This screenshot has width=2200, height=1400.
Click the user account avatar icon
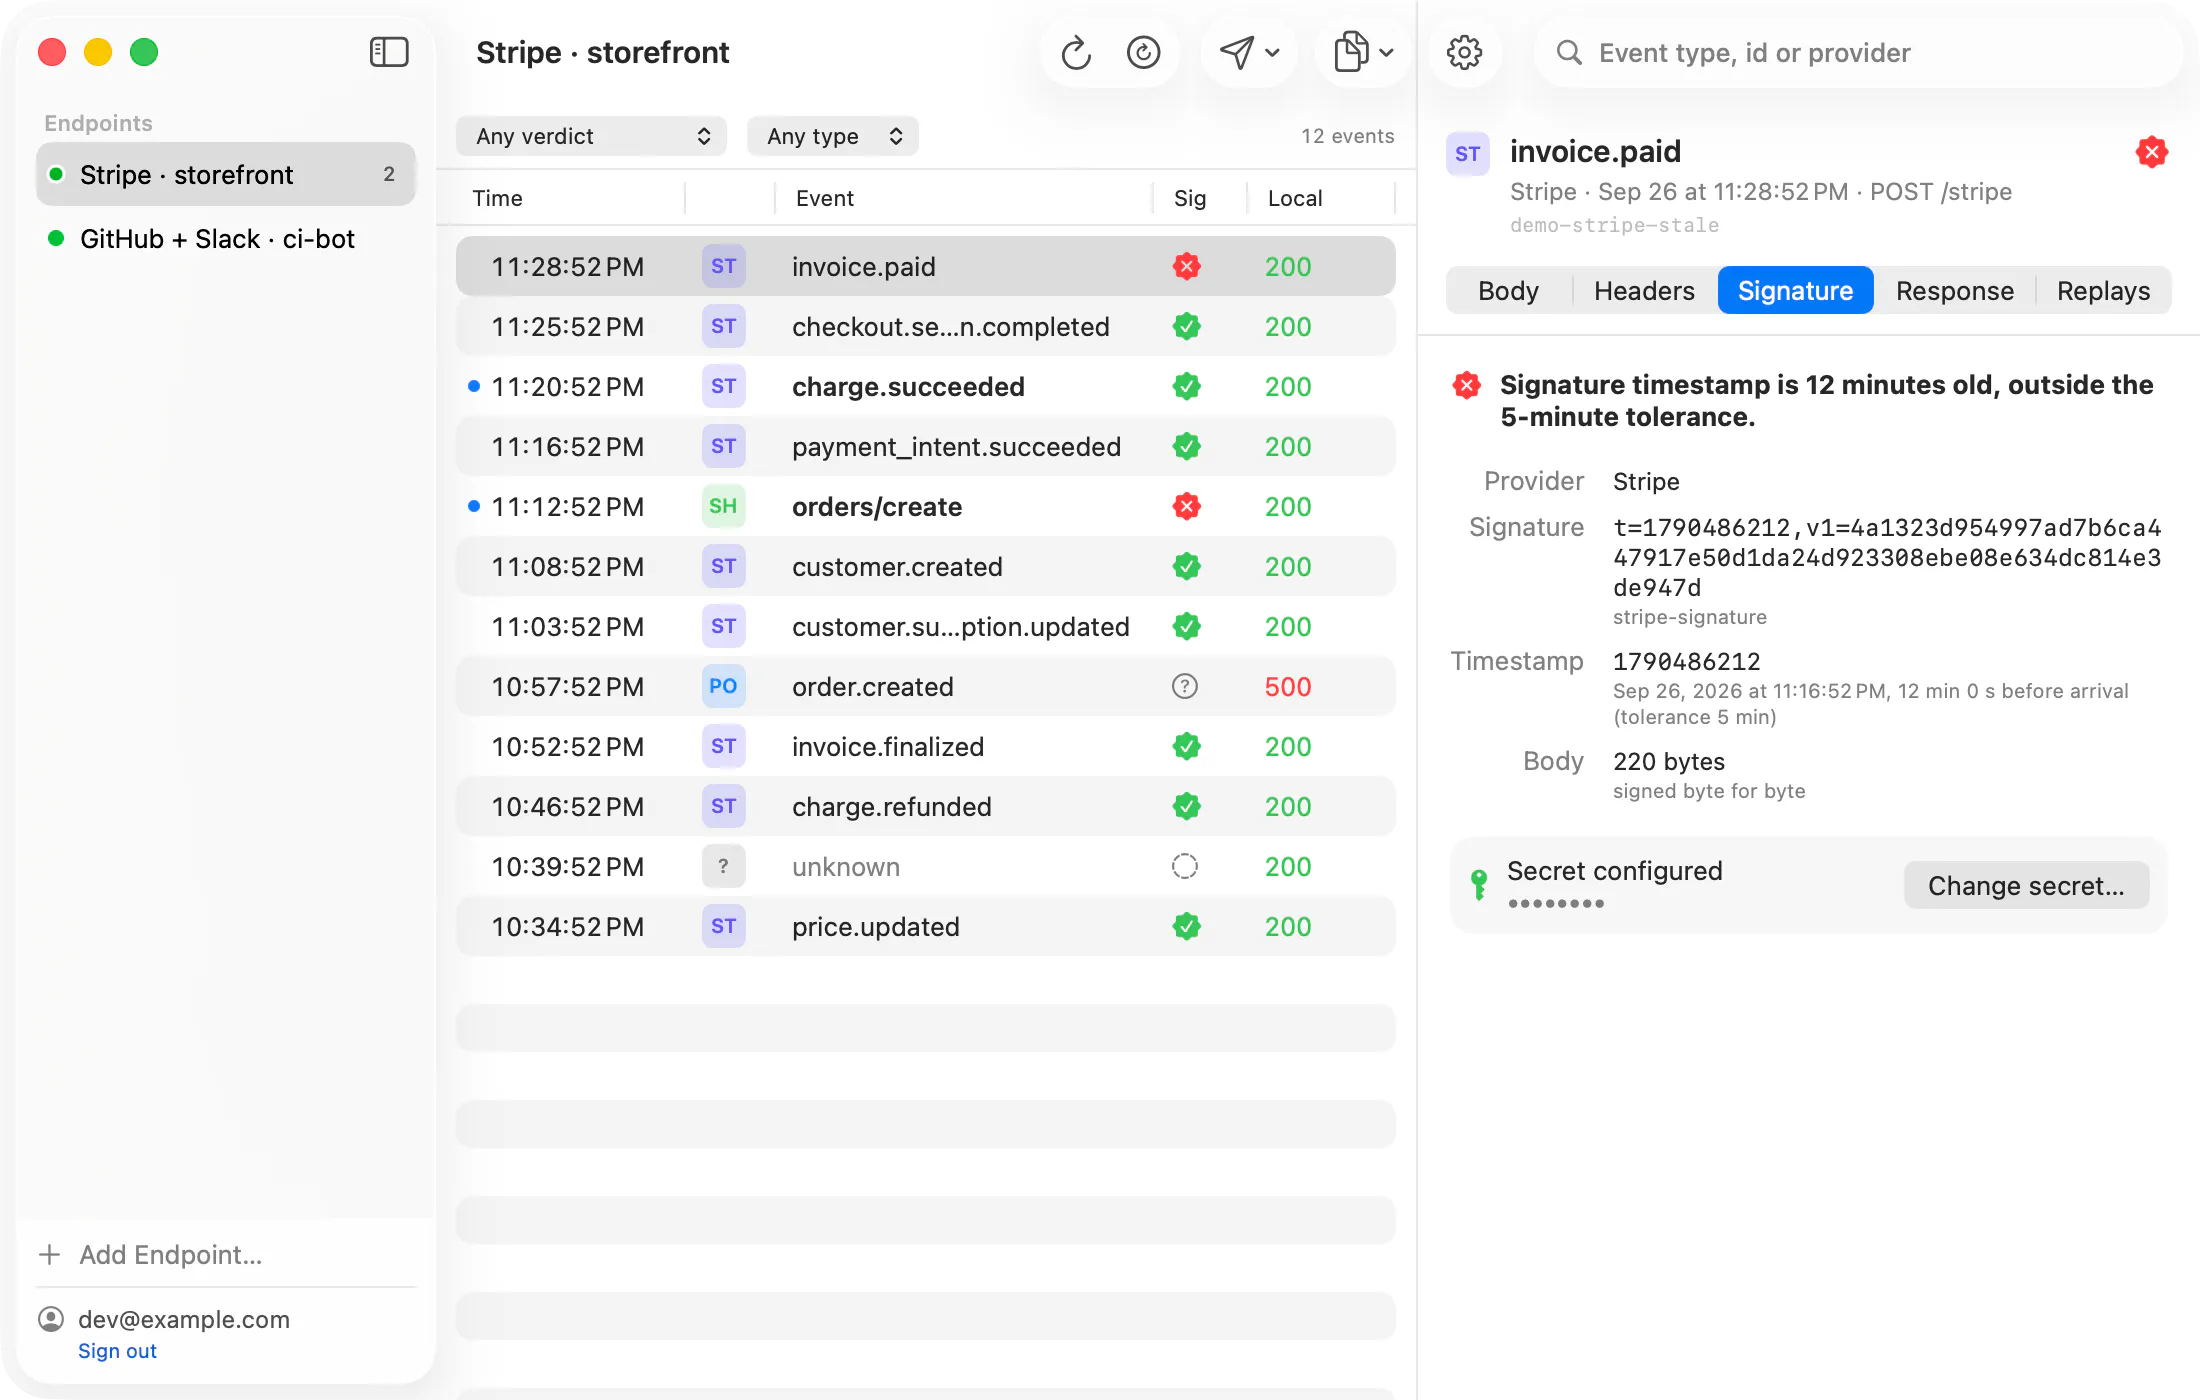tap(51, 1320)
